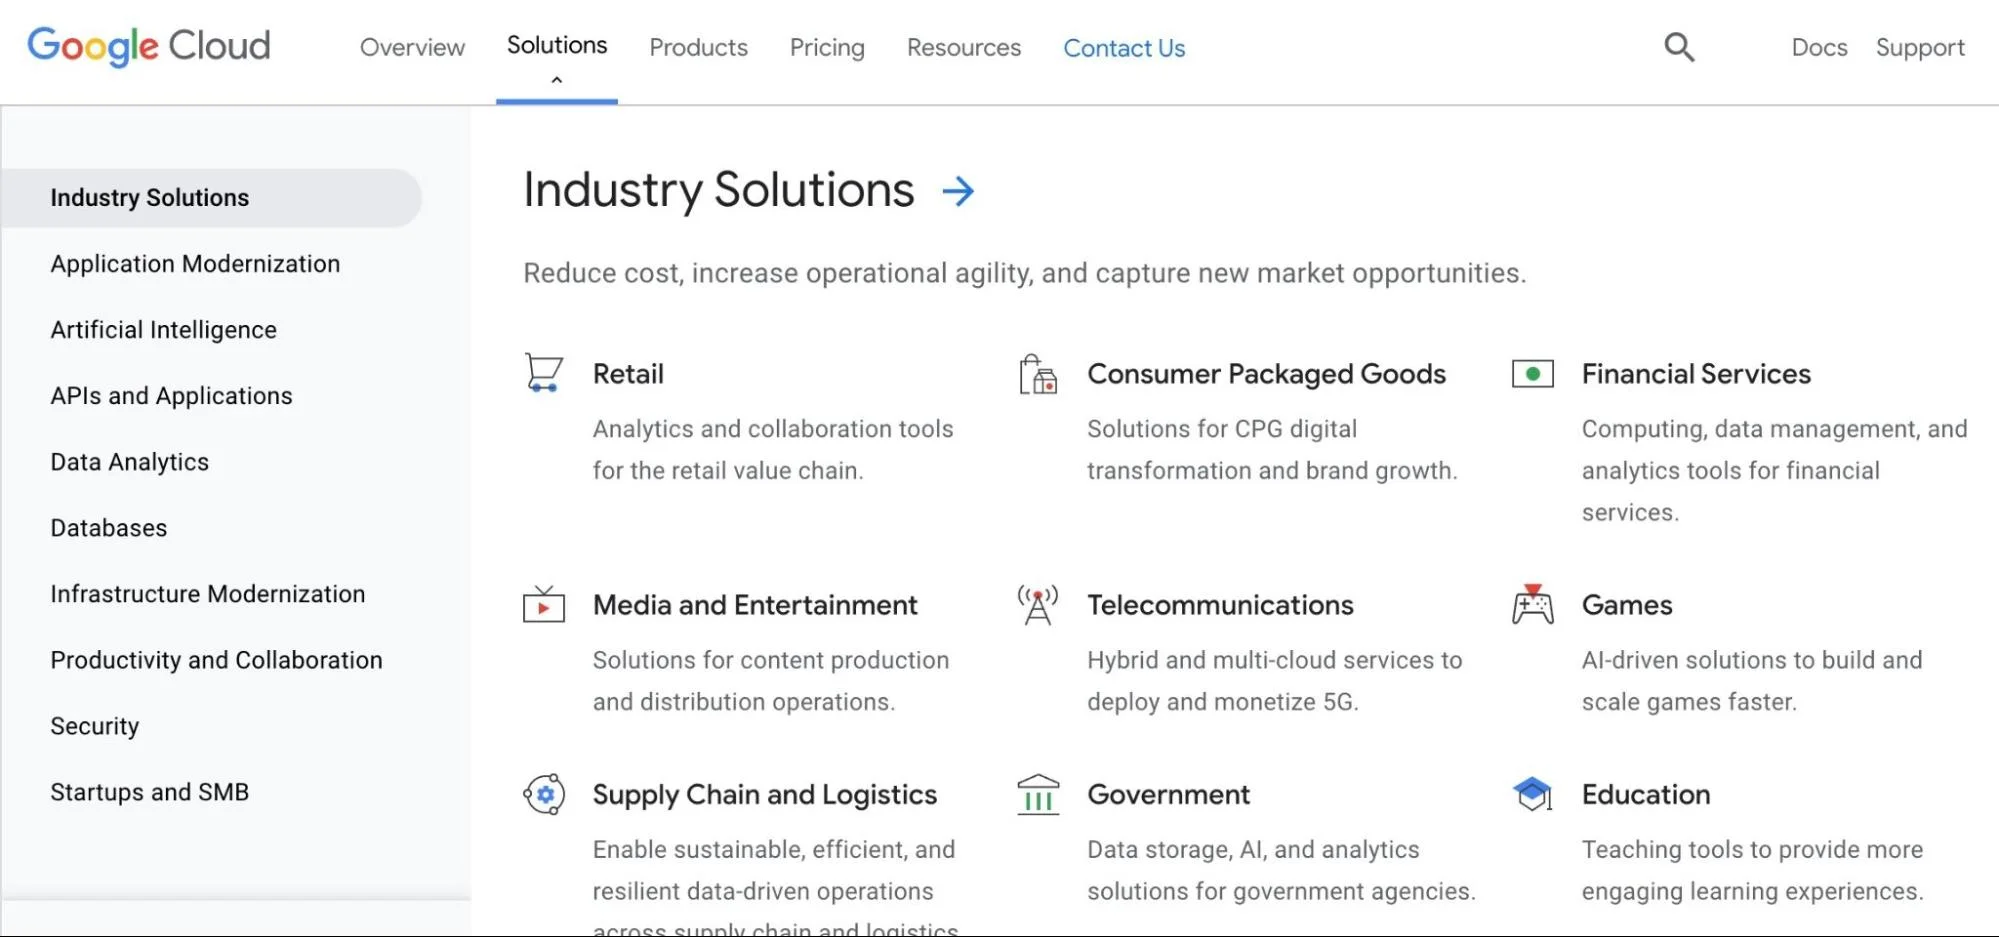Viewport: 1999px width, 937px height.
Task: Open the Docs link
Action: click(x=1819, y=47)
